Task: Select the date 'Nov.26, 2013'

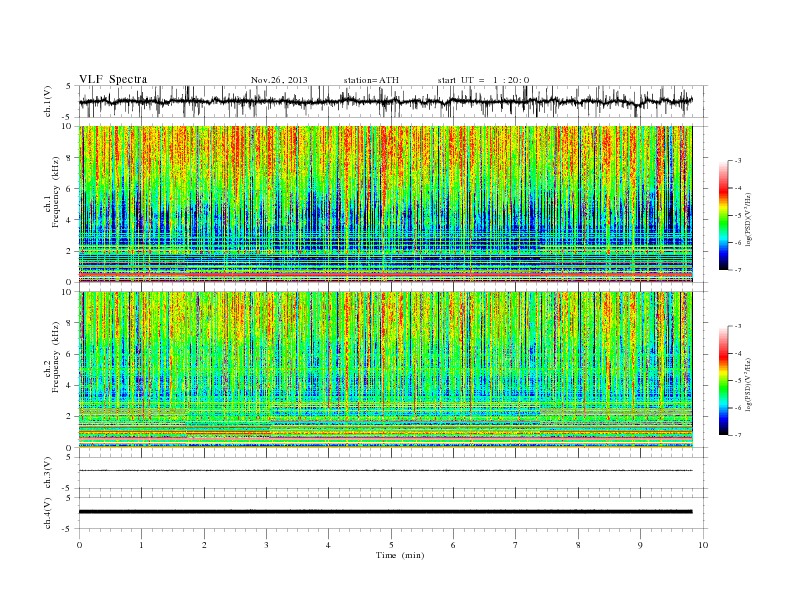Action: pyautogui.click(x=279, y=80)
